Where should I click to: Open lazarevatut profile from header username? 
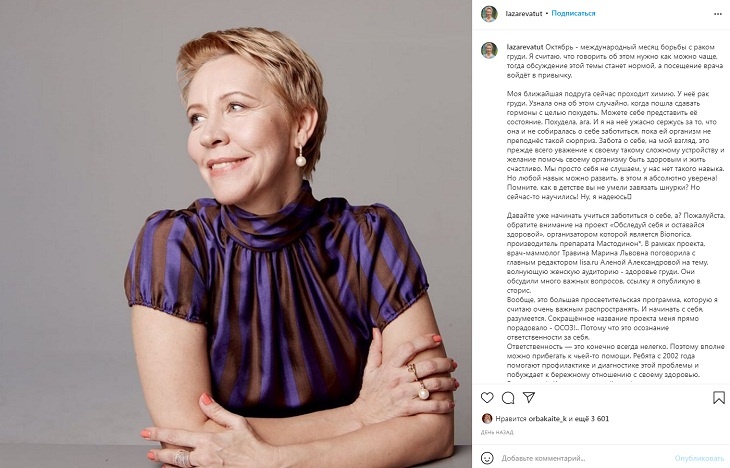click(x=524, y=14)
